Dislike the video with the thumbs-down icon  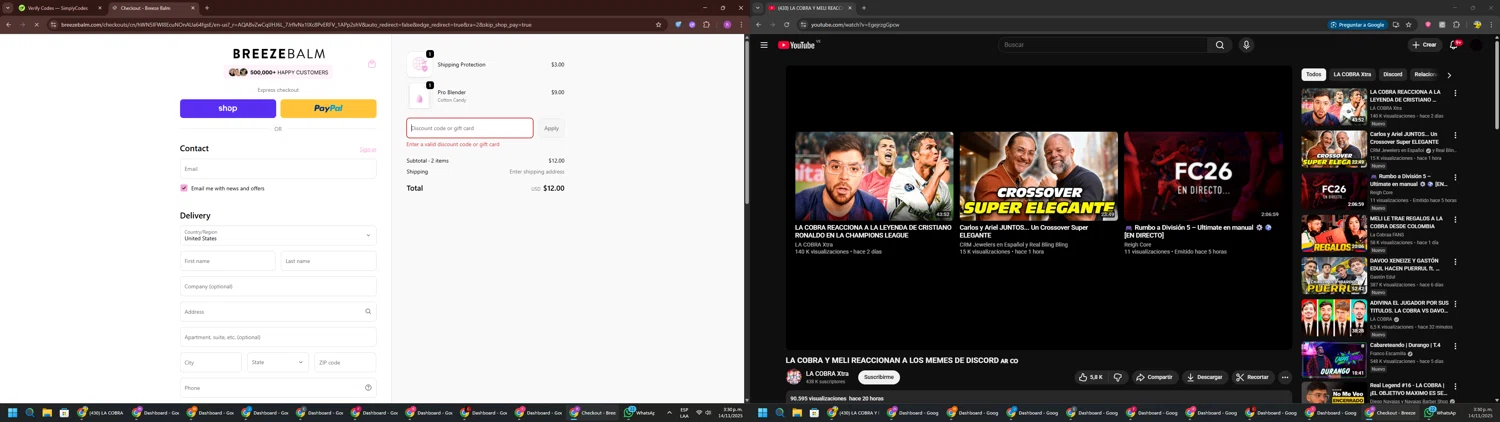(x=1118, y=377)
